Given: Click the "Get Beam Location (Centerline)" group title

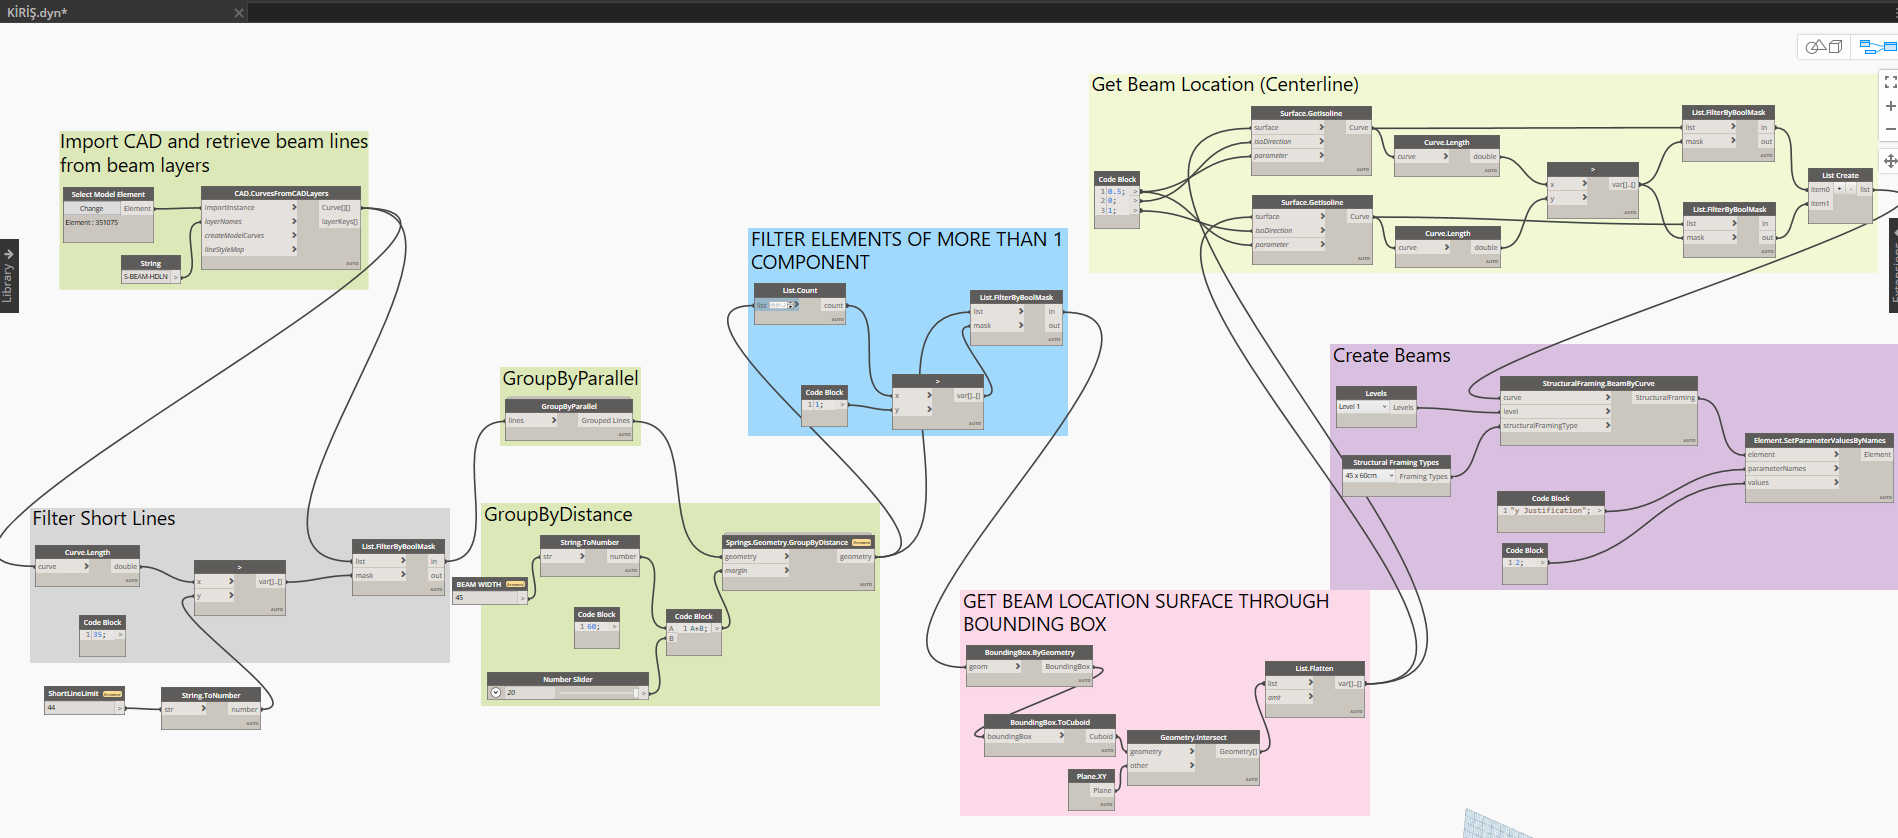Looking at the screenshot, I should (1225, 85).
